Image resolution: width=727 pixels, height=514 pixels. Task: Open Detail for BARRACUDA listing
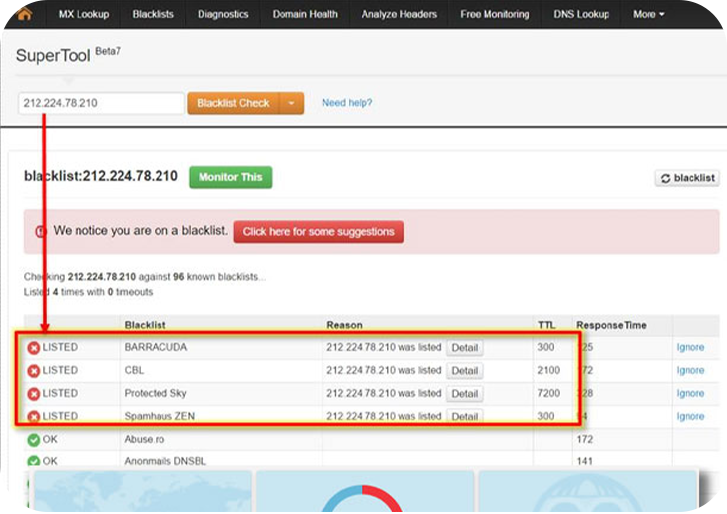[465, 348]
